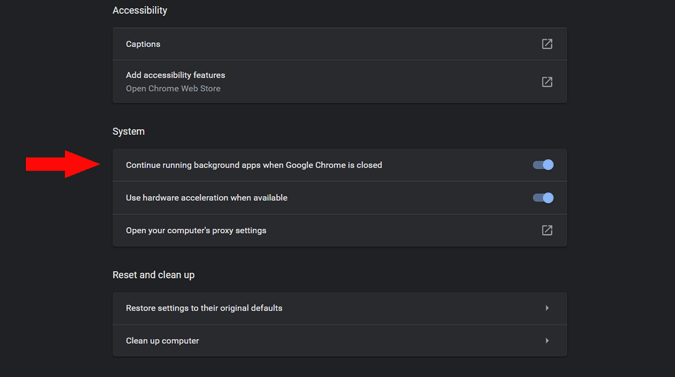Disable continue running background apps toggle
Viewport: 675px width, 377px height.
point(543,165)
